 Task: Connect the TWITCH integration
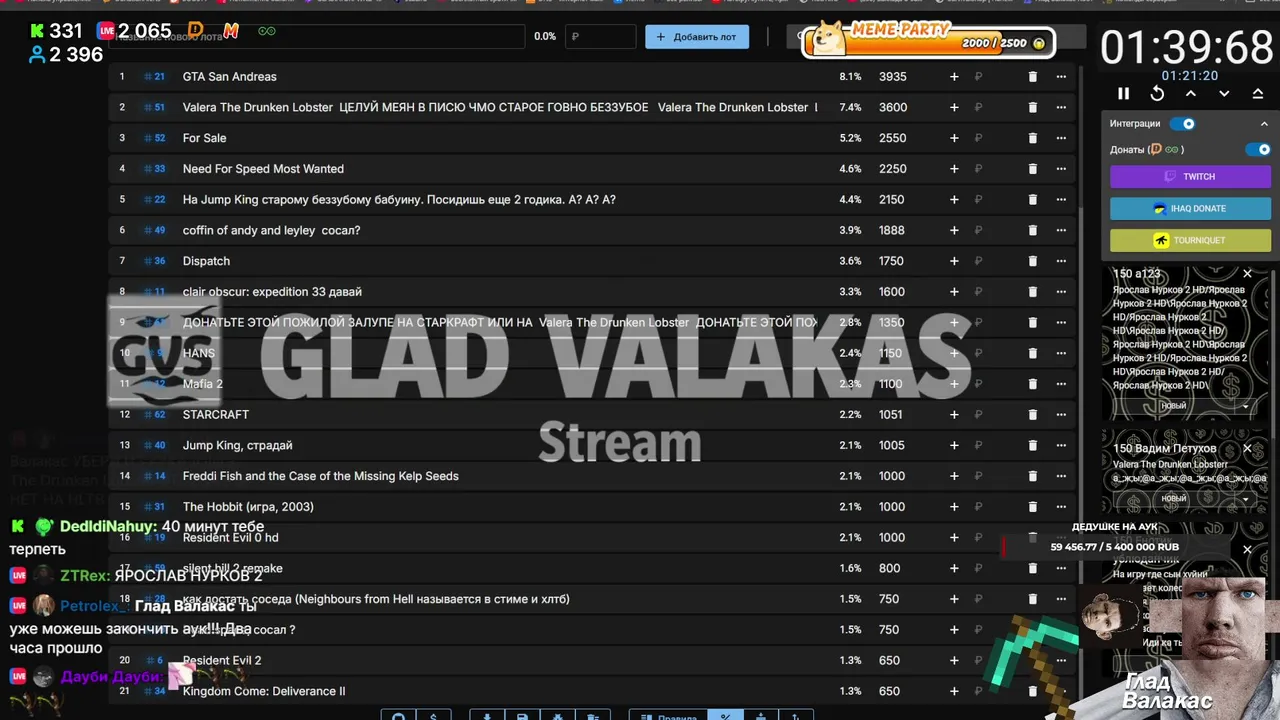(1190, 176)
